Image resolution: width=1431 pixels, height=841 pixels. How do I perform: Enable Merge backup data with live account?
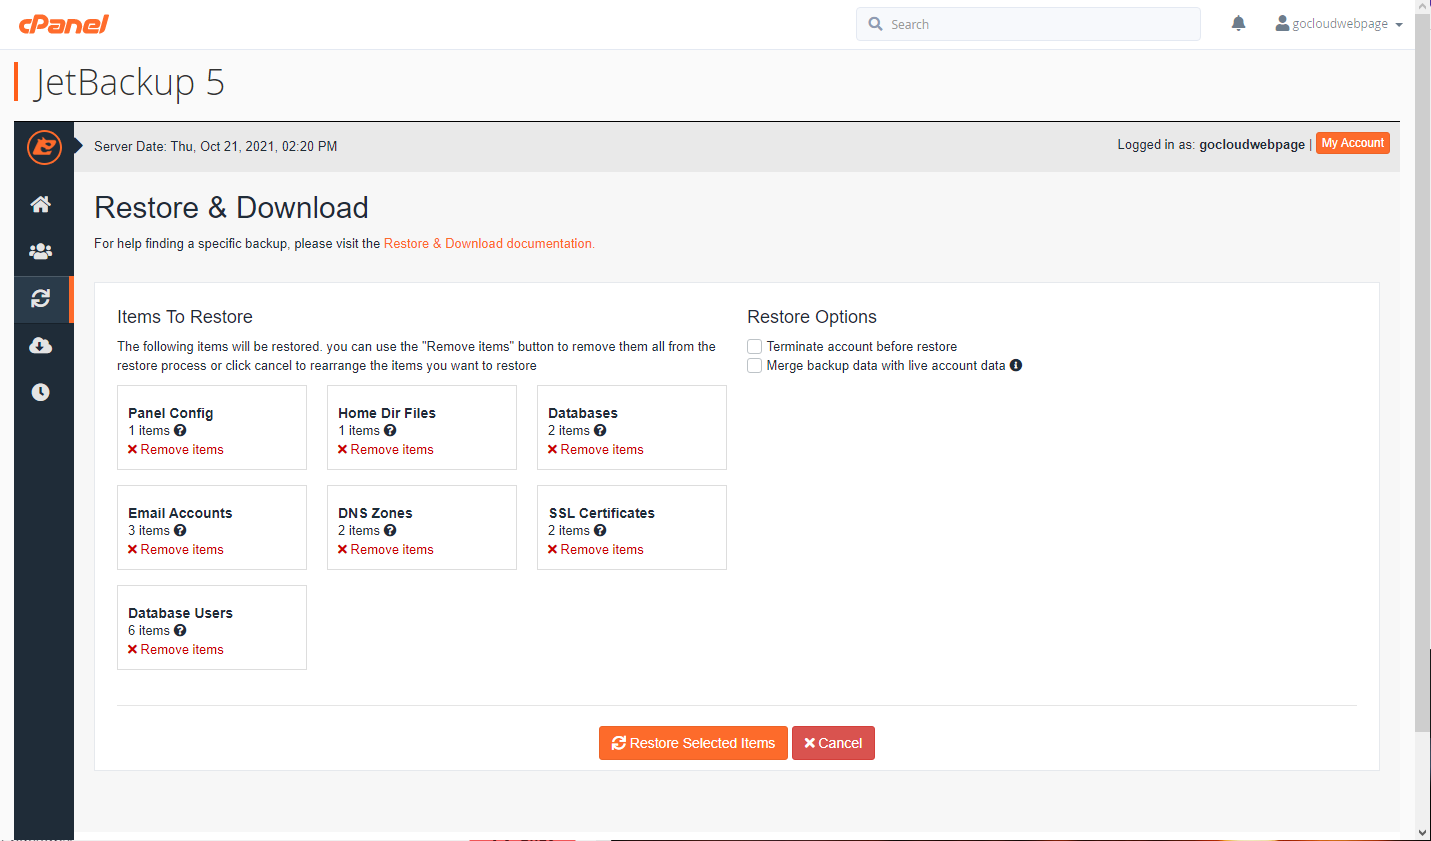click(755, 365)
